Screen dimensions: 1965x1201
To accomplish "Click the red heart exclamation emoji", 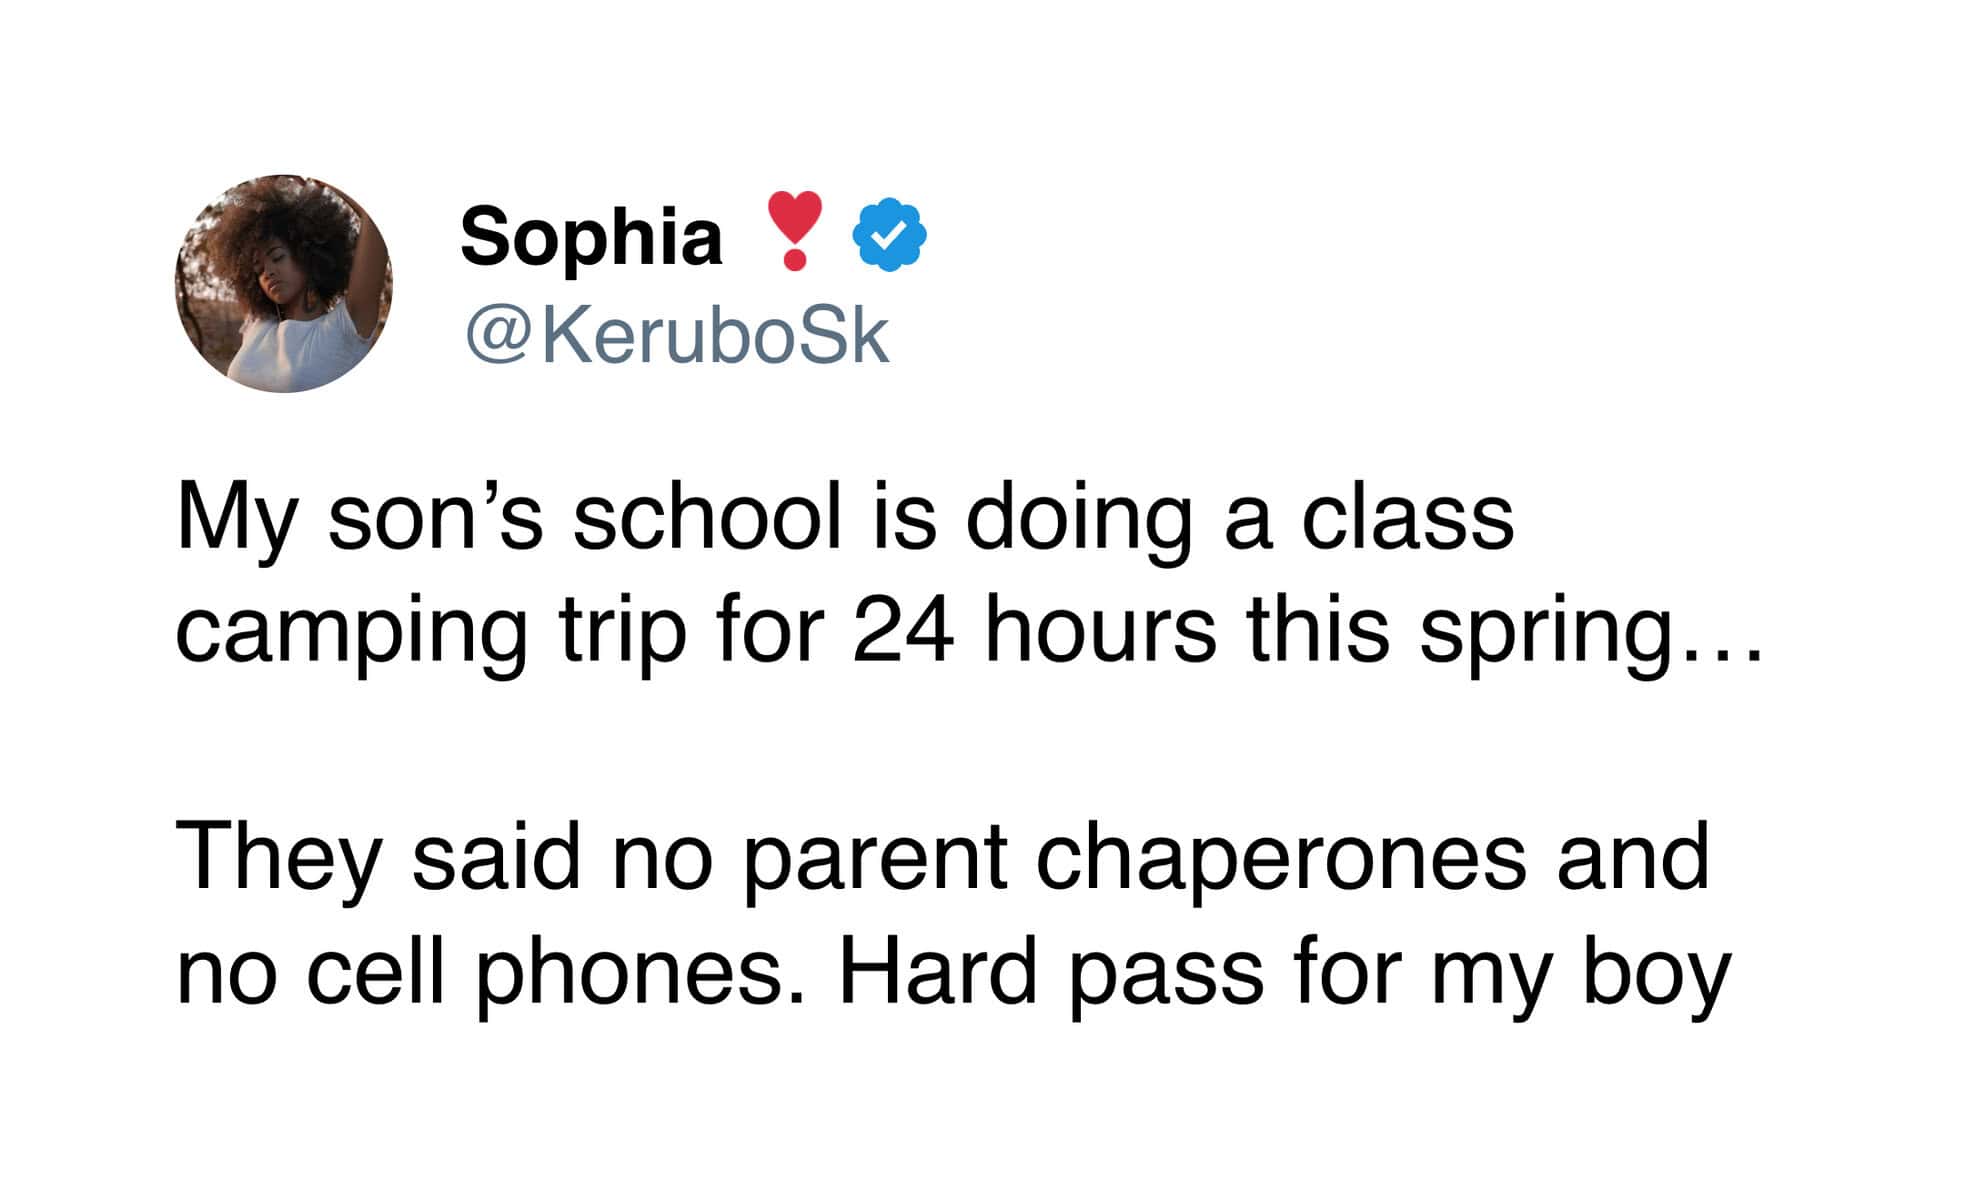I will pyautogui.click(x=794, y=231).
